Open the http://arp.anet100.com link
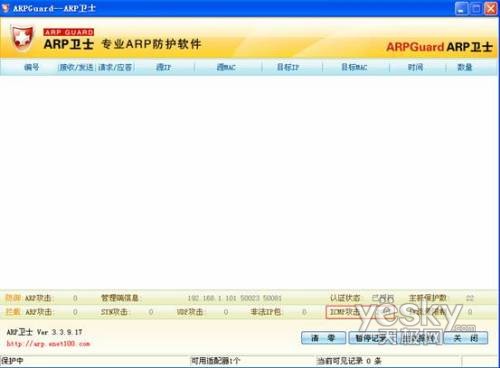This screenshot has height=368, width=500. [x=48, y=344]
